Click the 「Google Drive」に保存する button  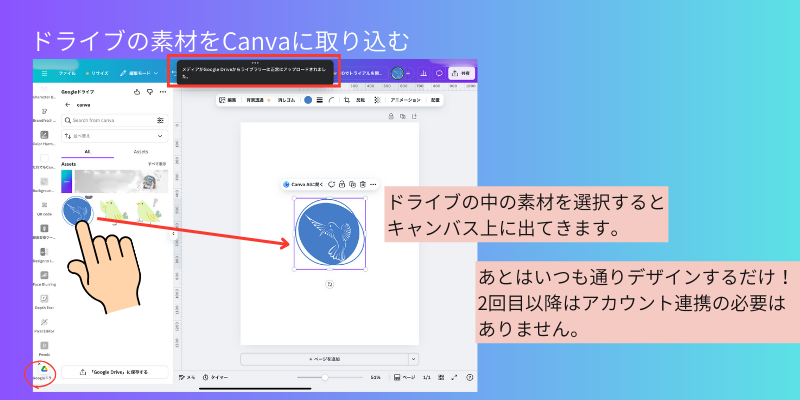pyautogui.click(x=114, y=372)
